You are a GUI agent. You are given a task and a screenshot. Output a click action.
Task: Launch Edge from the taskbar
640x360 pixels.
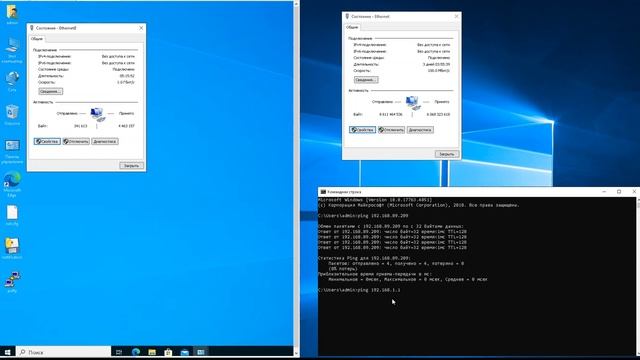point(136,352)
